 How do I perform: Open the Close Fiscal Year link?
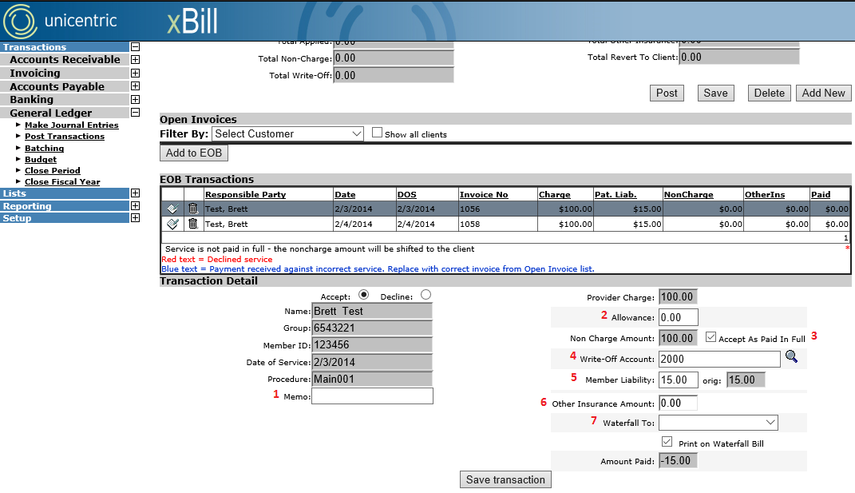tap(62, 182)
